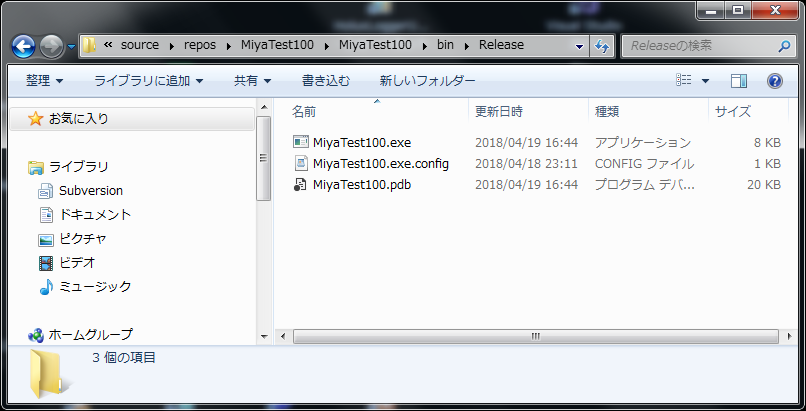Open the ドキュメント library
Screen dimensions: 806x411
click(95, 215)
